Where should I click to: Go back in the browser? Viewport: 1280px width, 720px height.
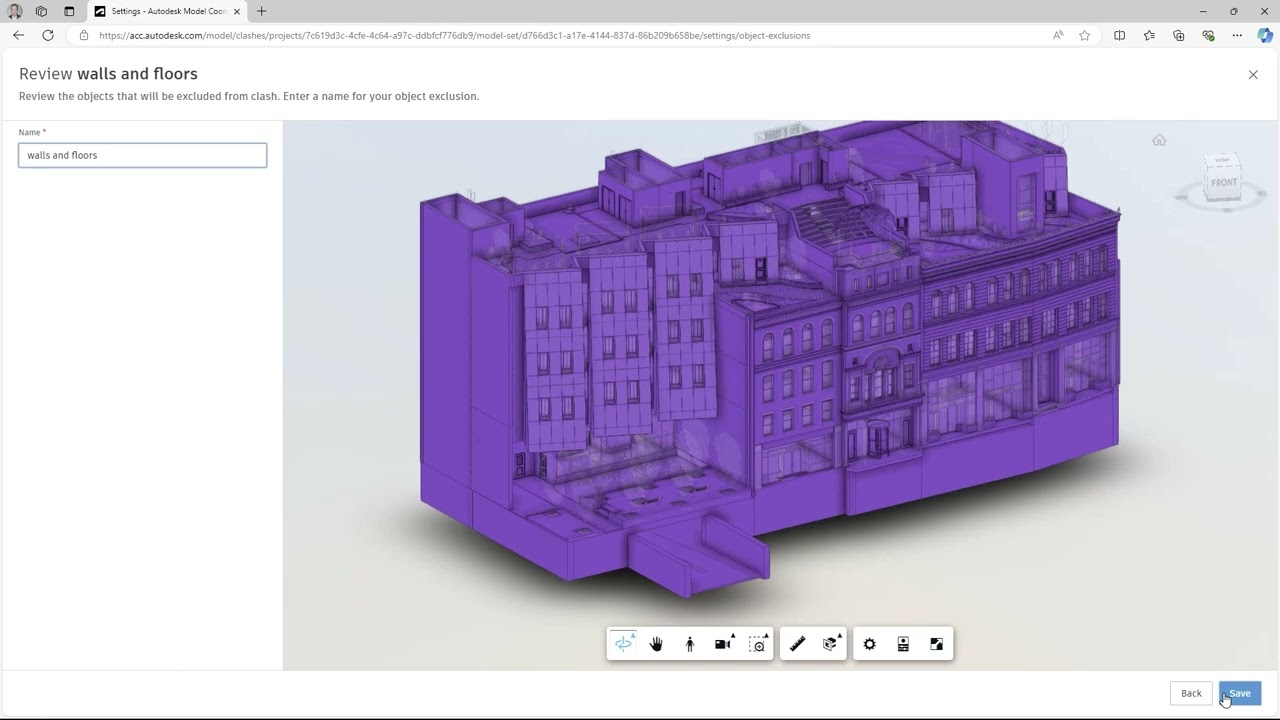(18, 35)
